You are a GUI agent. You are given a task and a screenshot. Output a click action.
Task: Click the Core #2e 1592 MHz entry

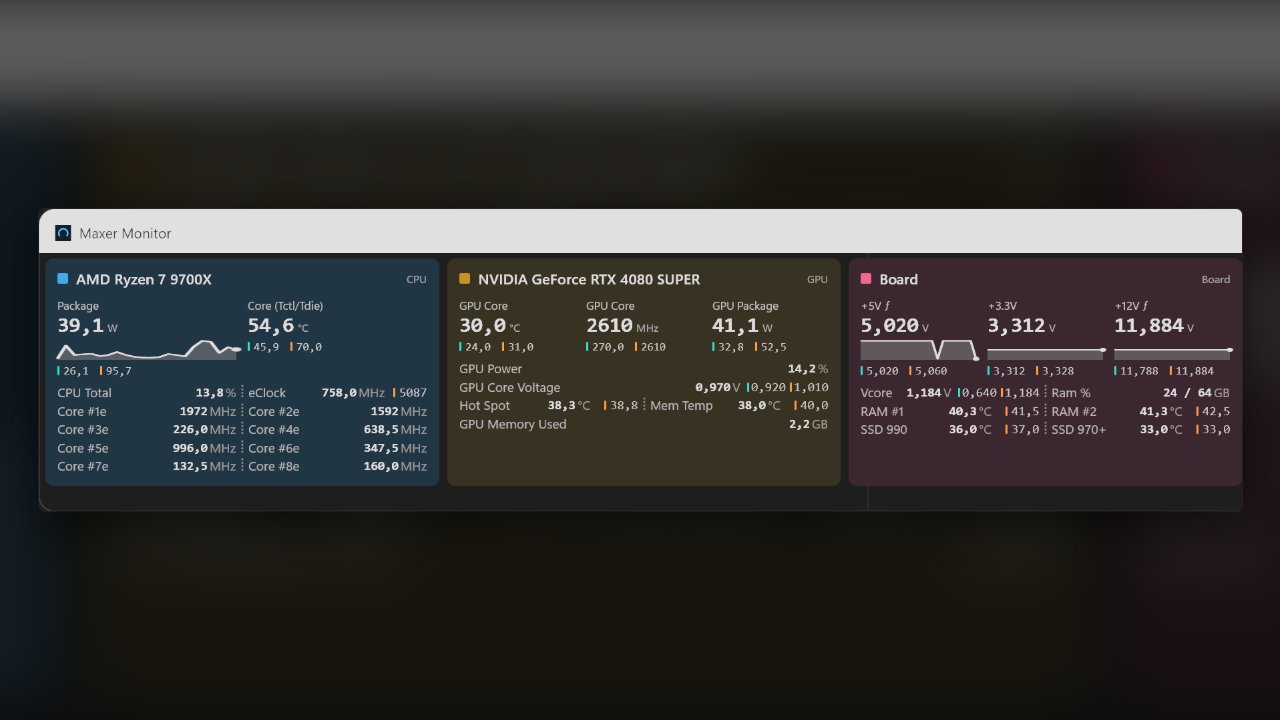tap(338, 411)
